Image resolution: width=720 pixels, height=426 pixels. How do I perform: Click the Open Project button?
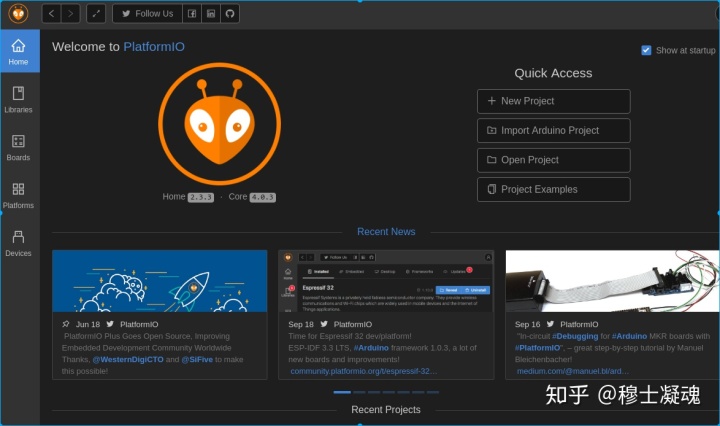tap(554, 160)
